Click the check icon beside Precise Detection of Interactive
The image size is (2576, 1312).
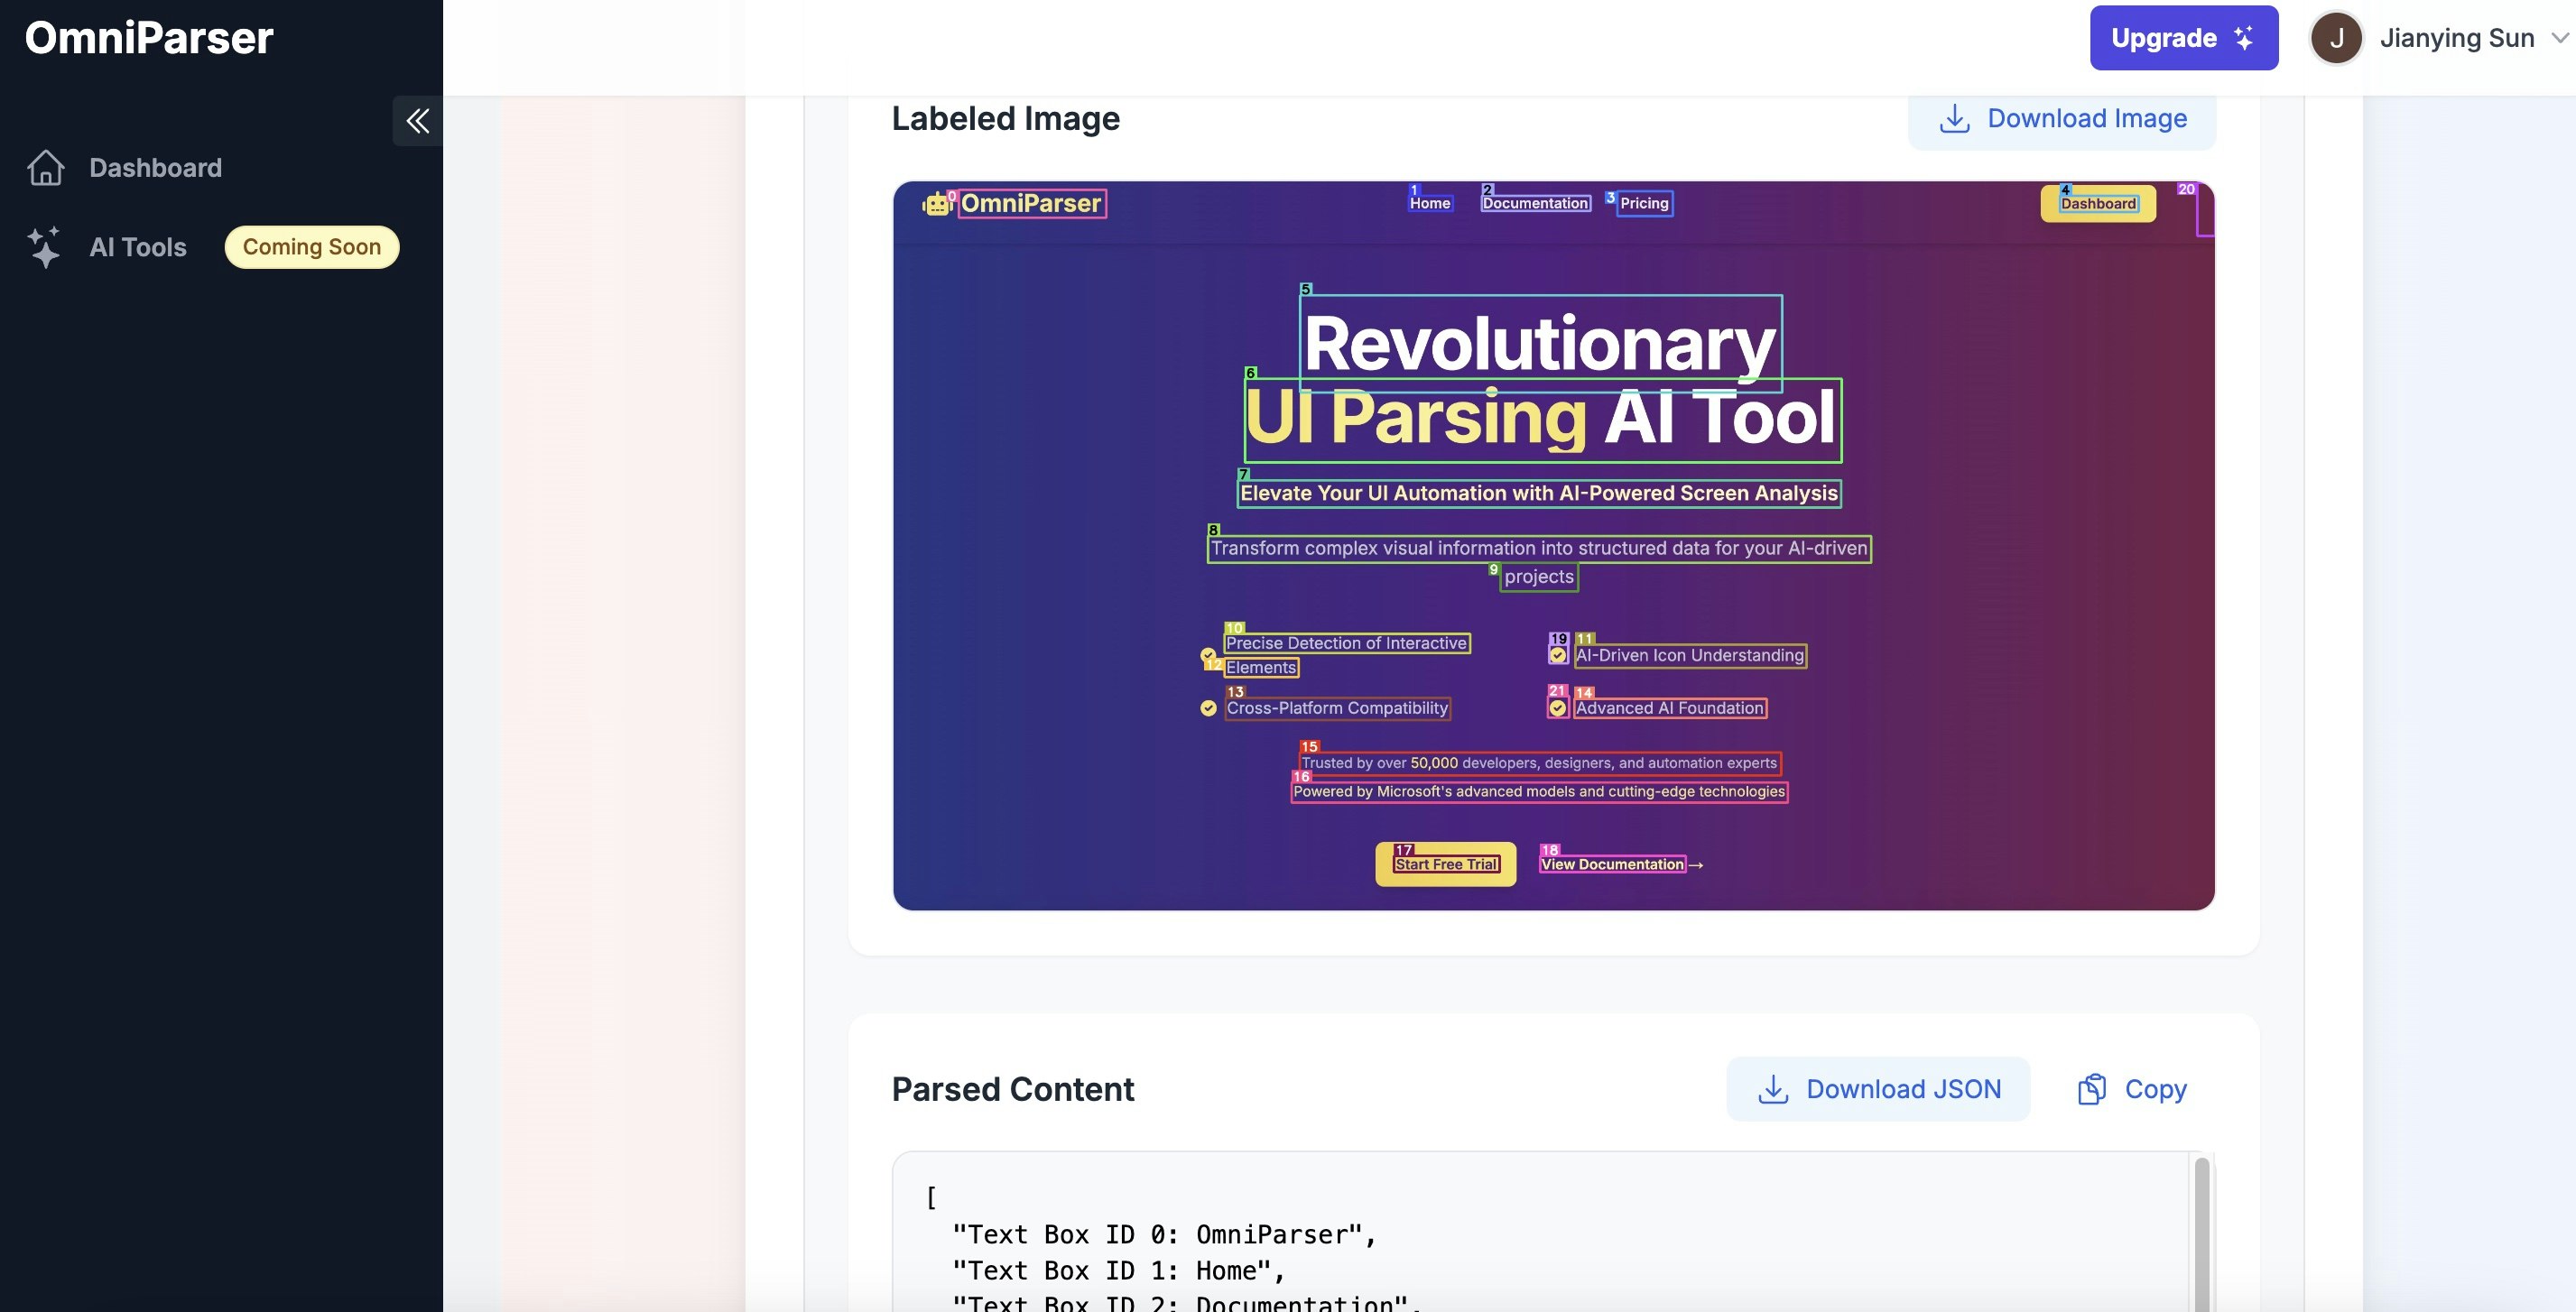(x=1208, y=655)
